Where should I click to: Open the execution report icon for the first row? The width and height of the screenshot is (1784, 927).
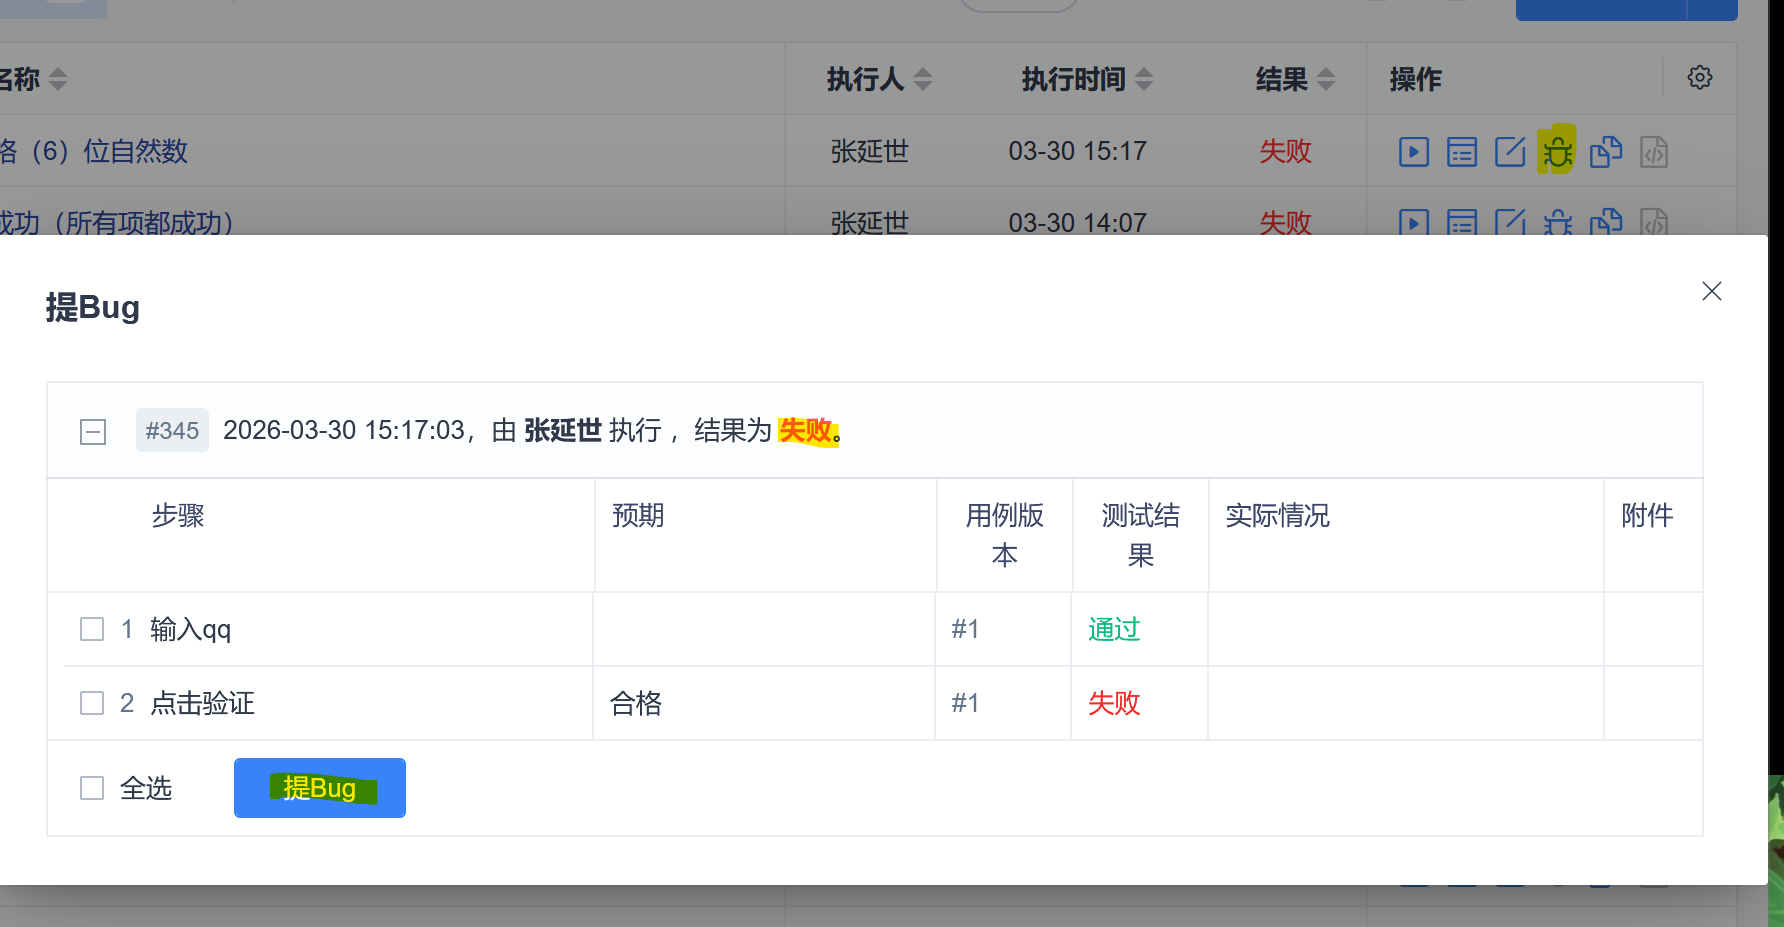[1461, 151]
